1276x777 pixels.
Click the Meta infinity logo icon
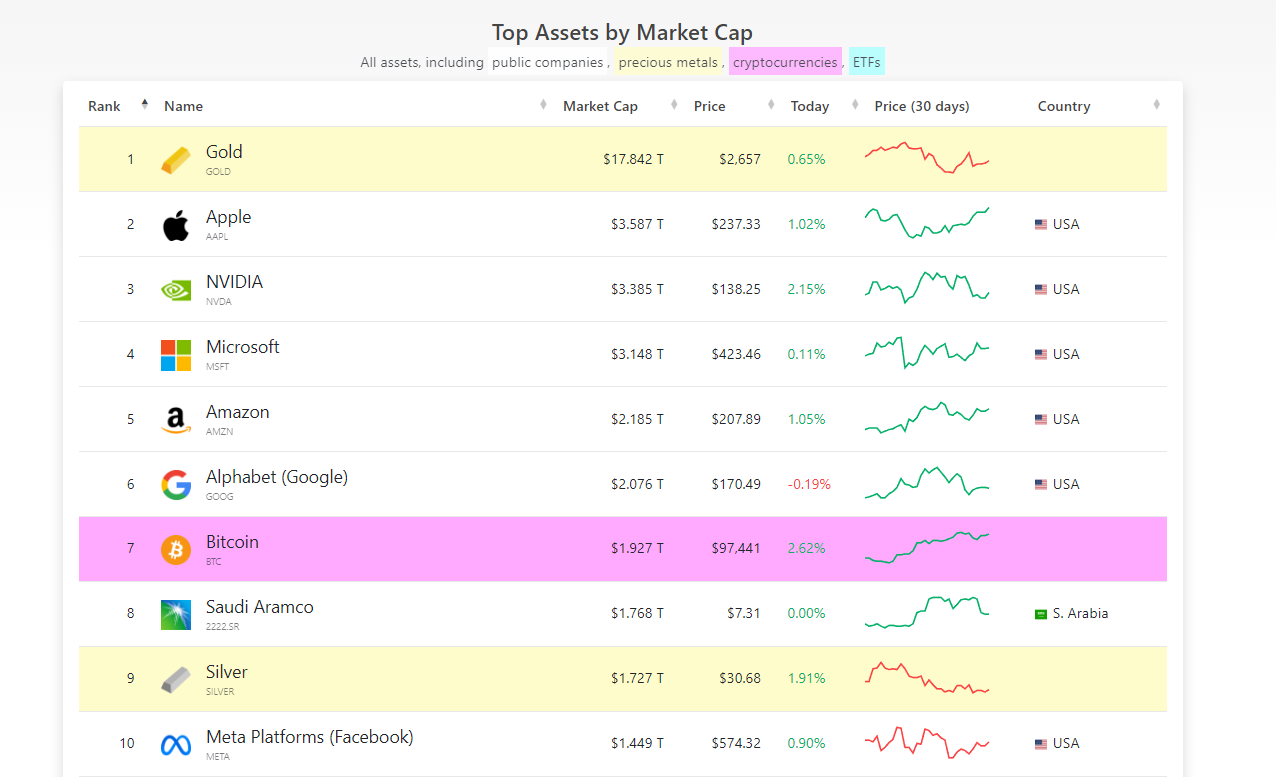click(175, 745)
